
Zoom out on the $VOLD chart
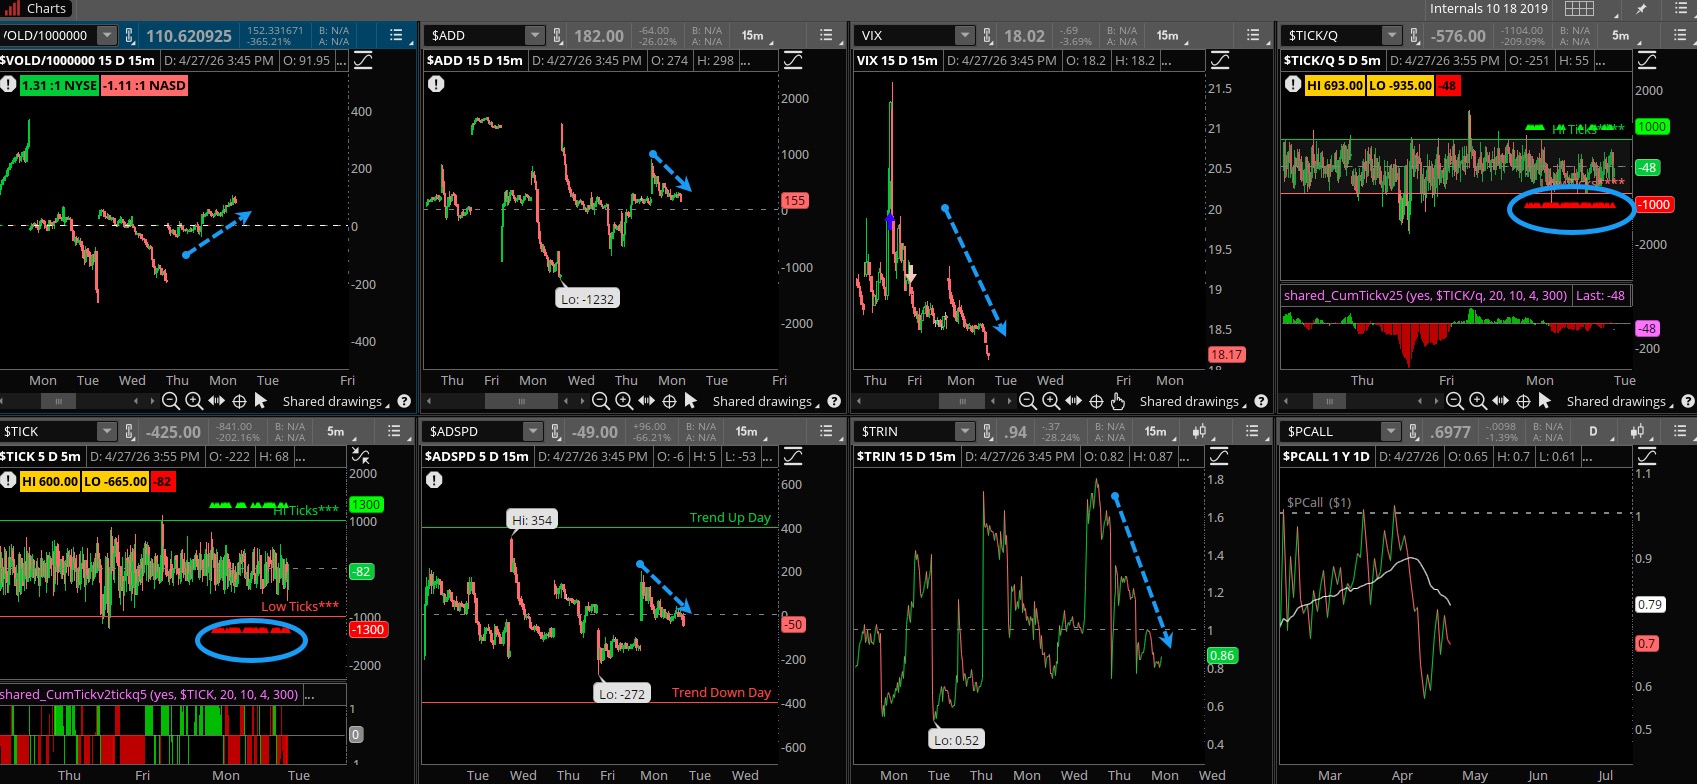171,401
